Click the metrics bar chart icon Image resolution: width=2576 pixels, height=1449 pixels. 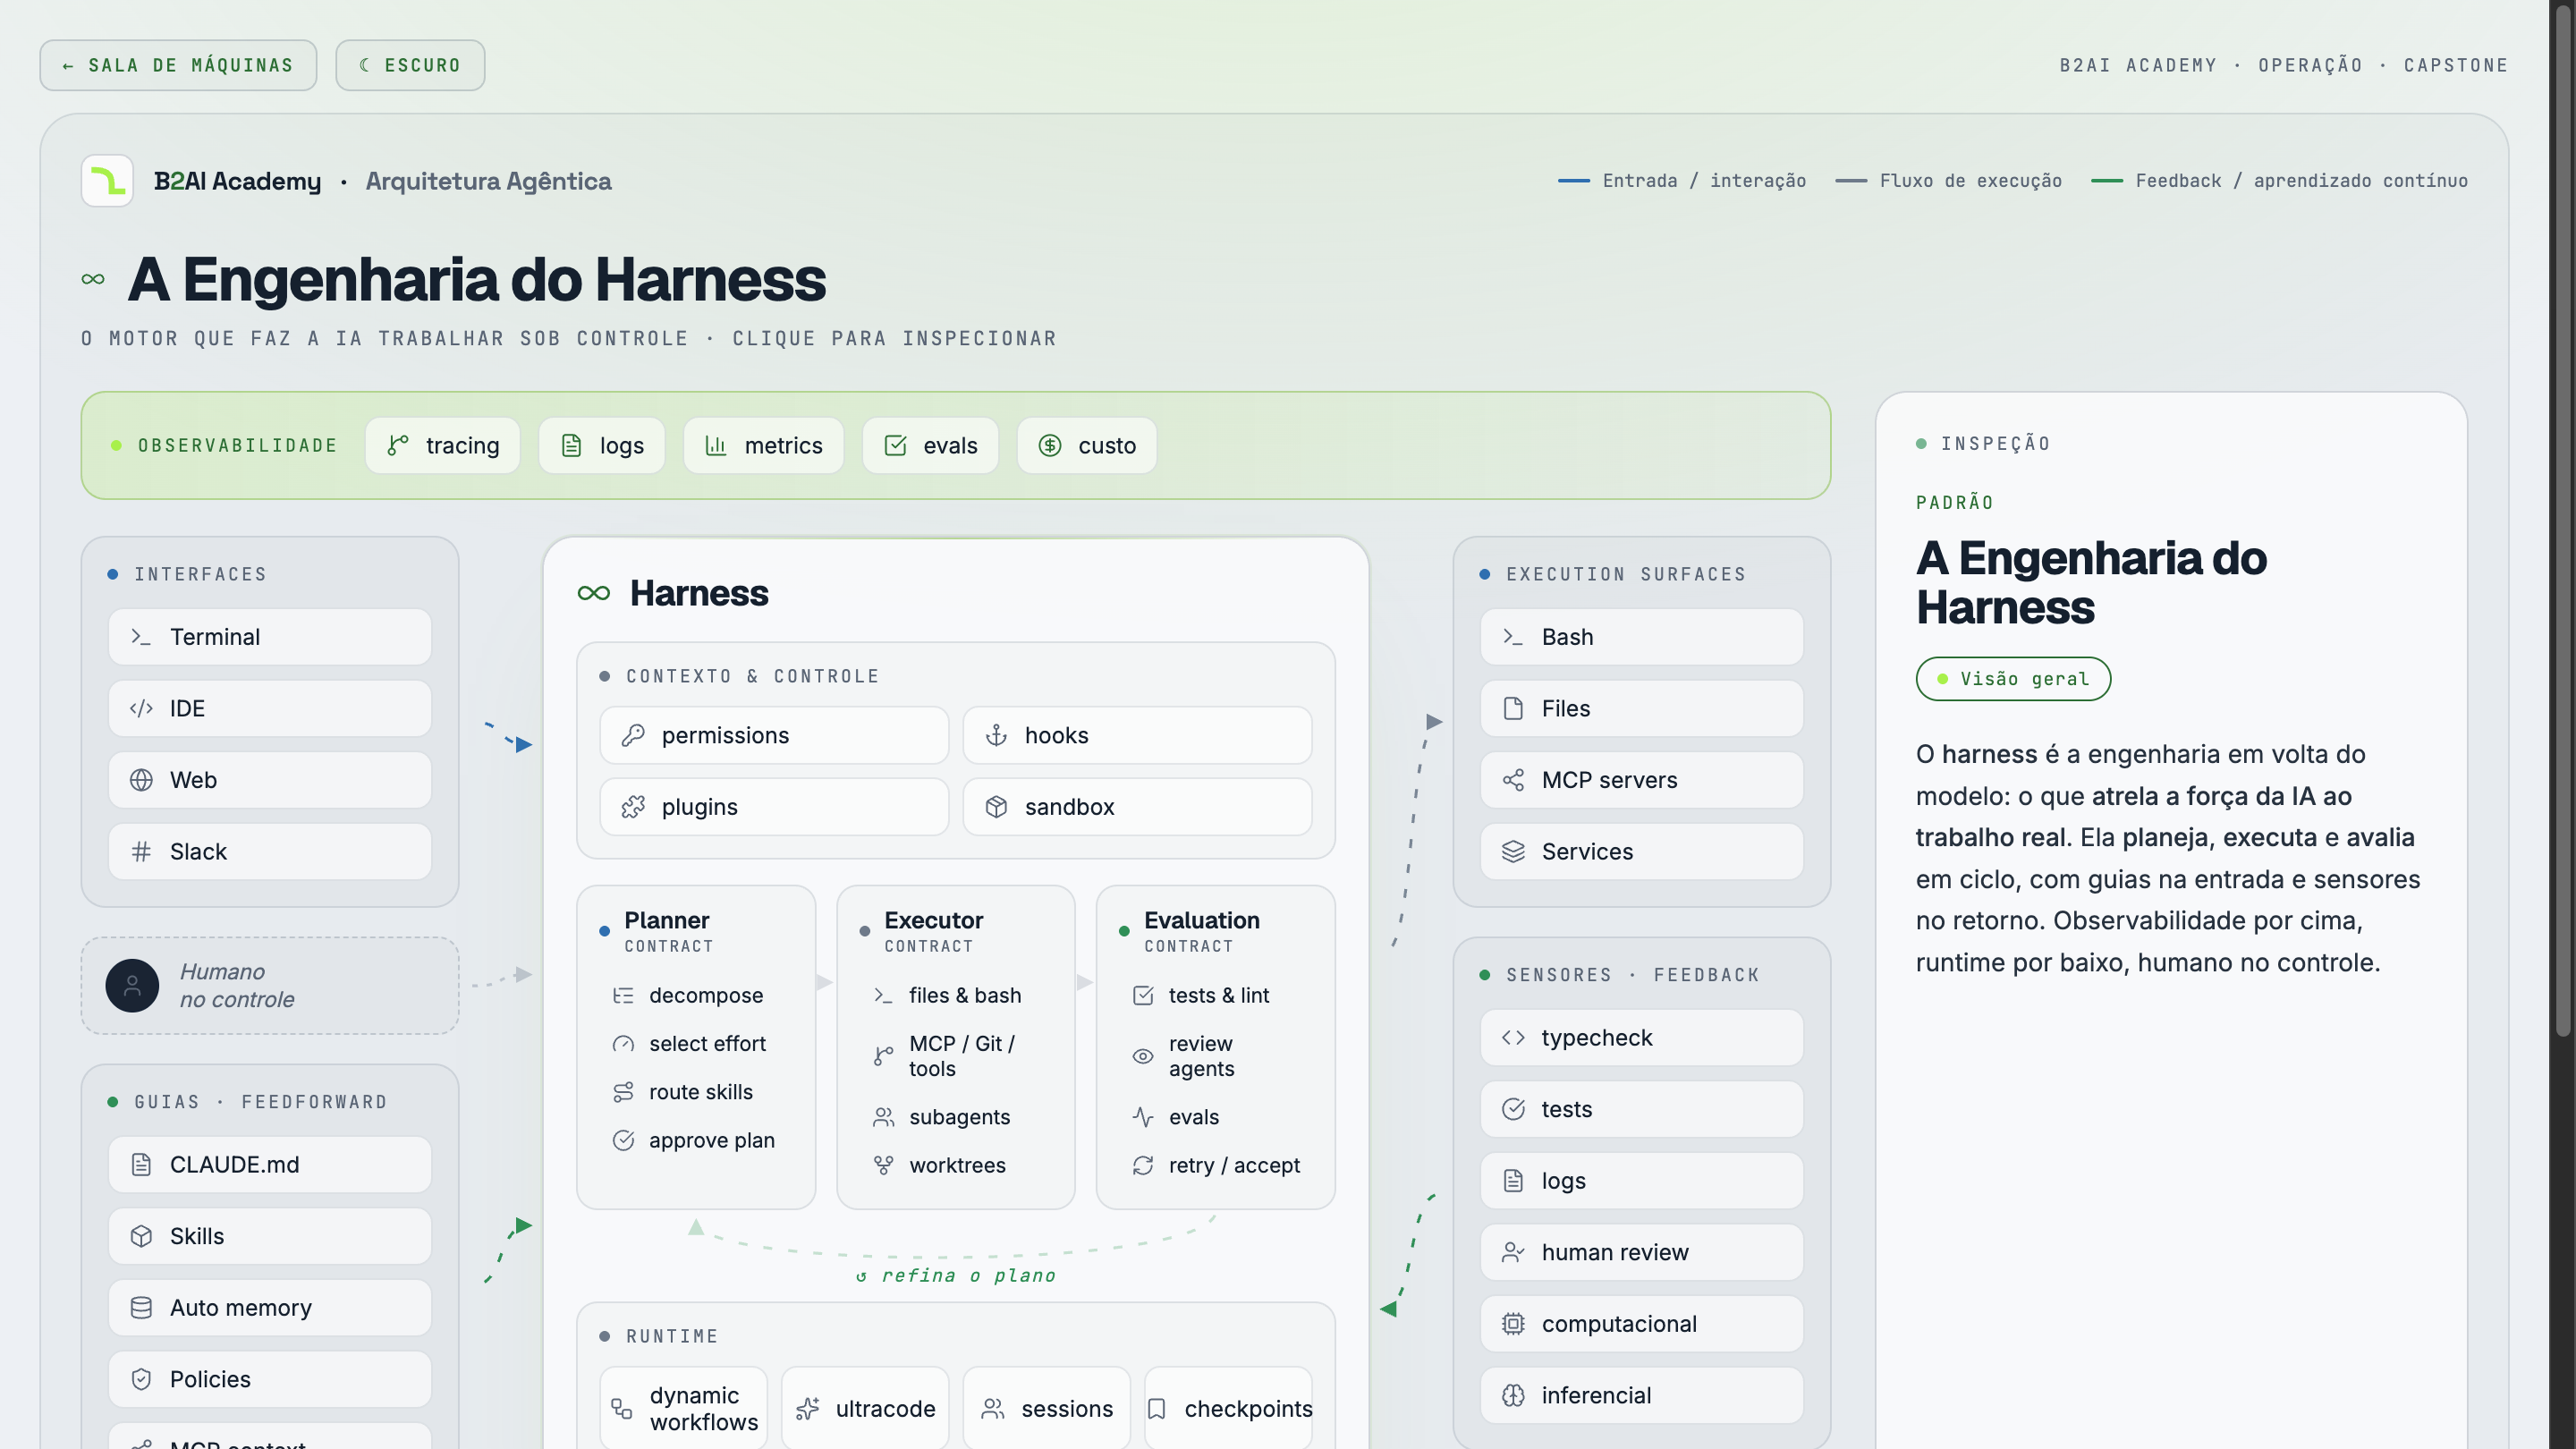716,445
